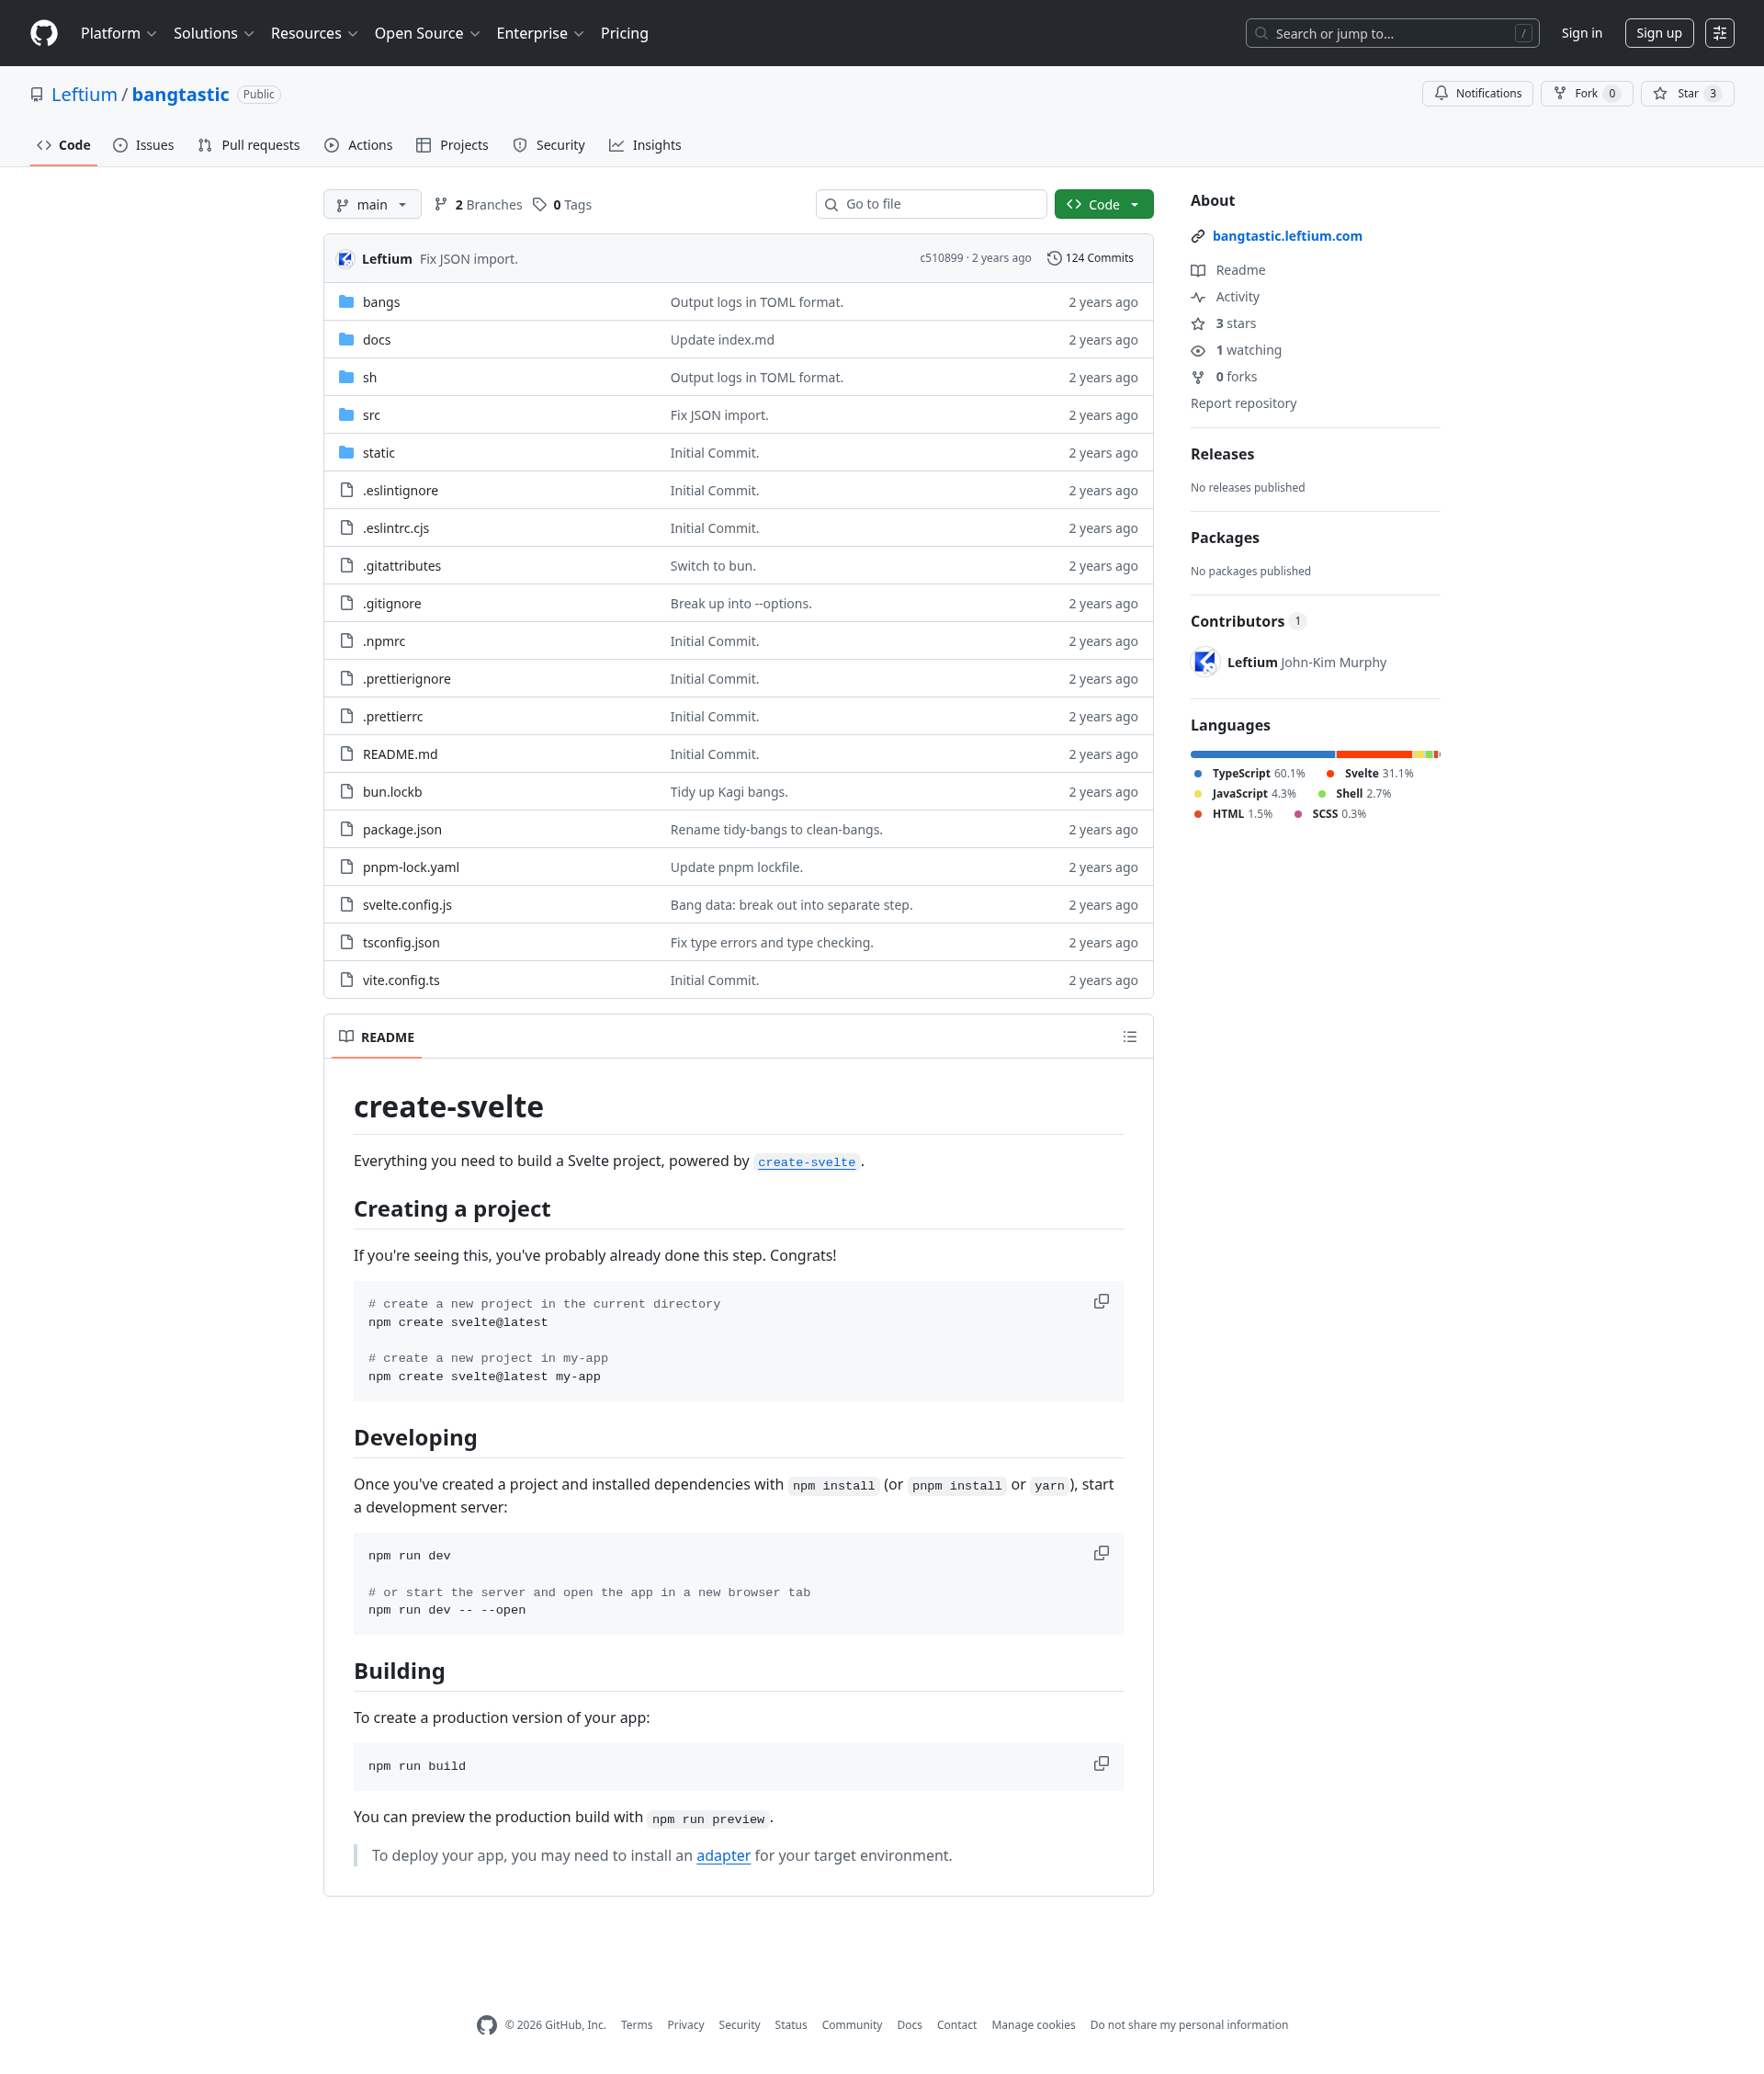Copy the npm run dev code block
The width and height of the screenshot is (1764, 2074).
pos(1101,1553)
